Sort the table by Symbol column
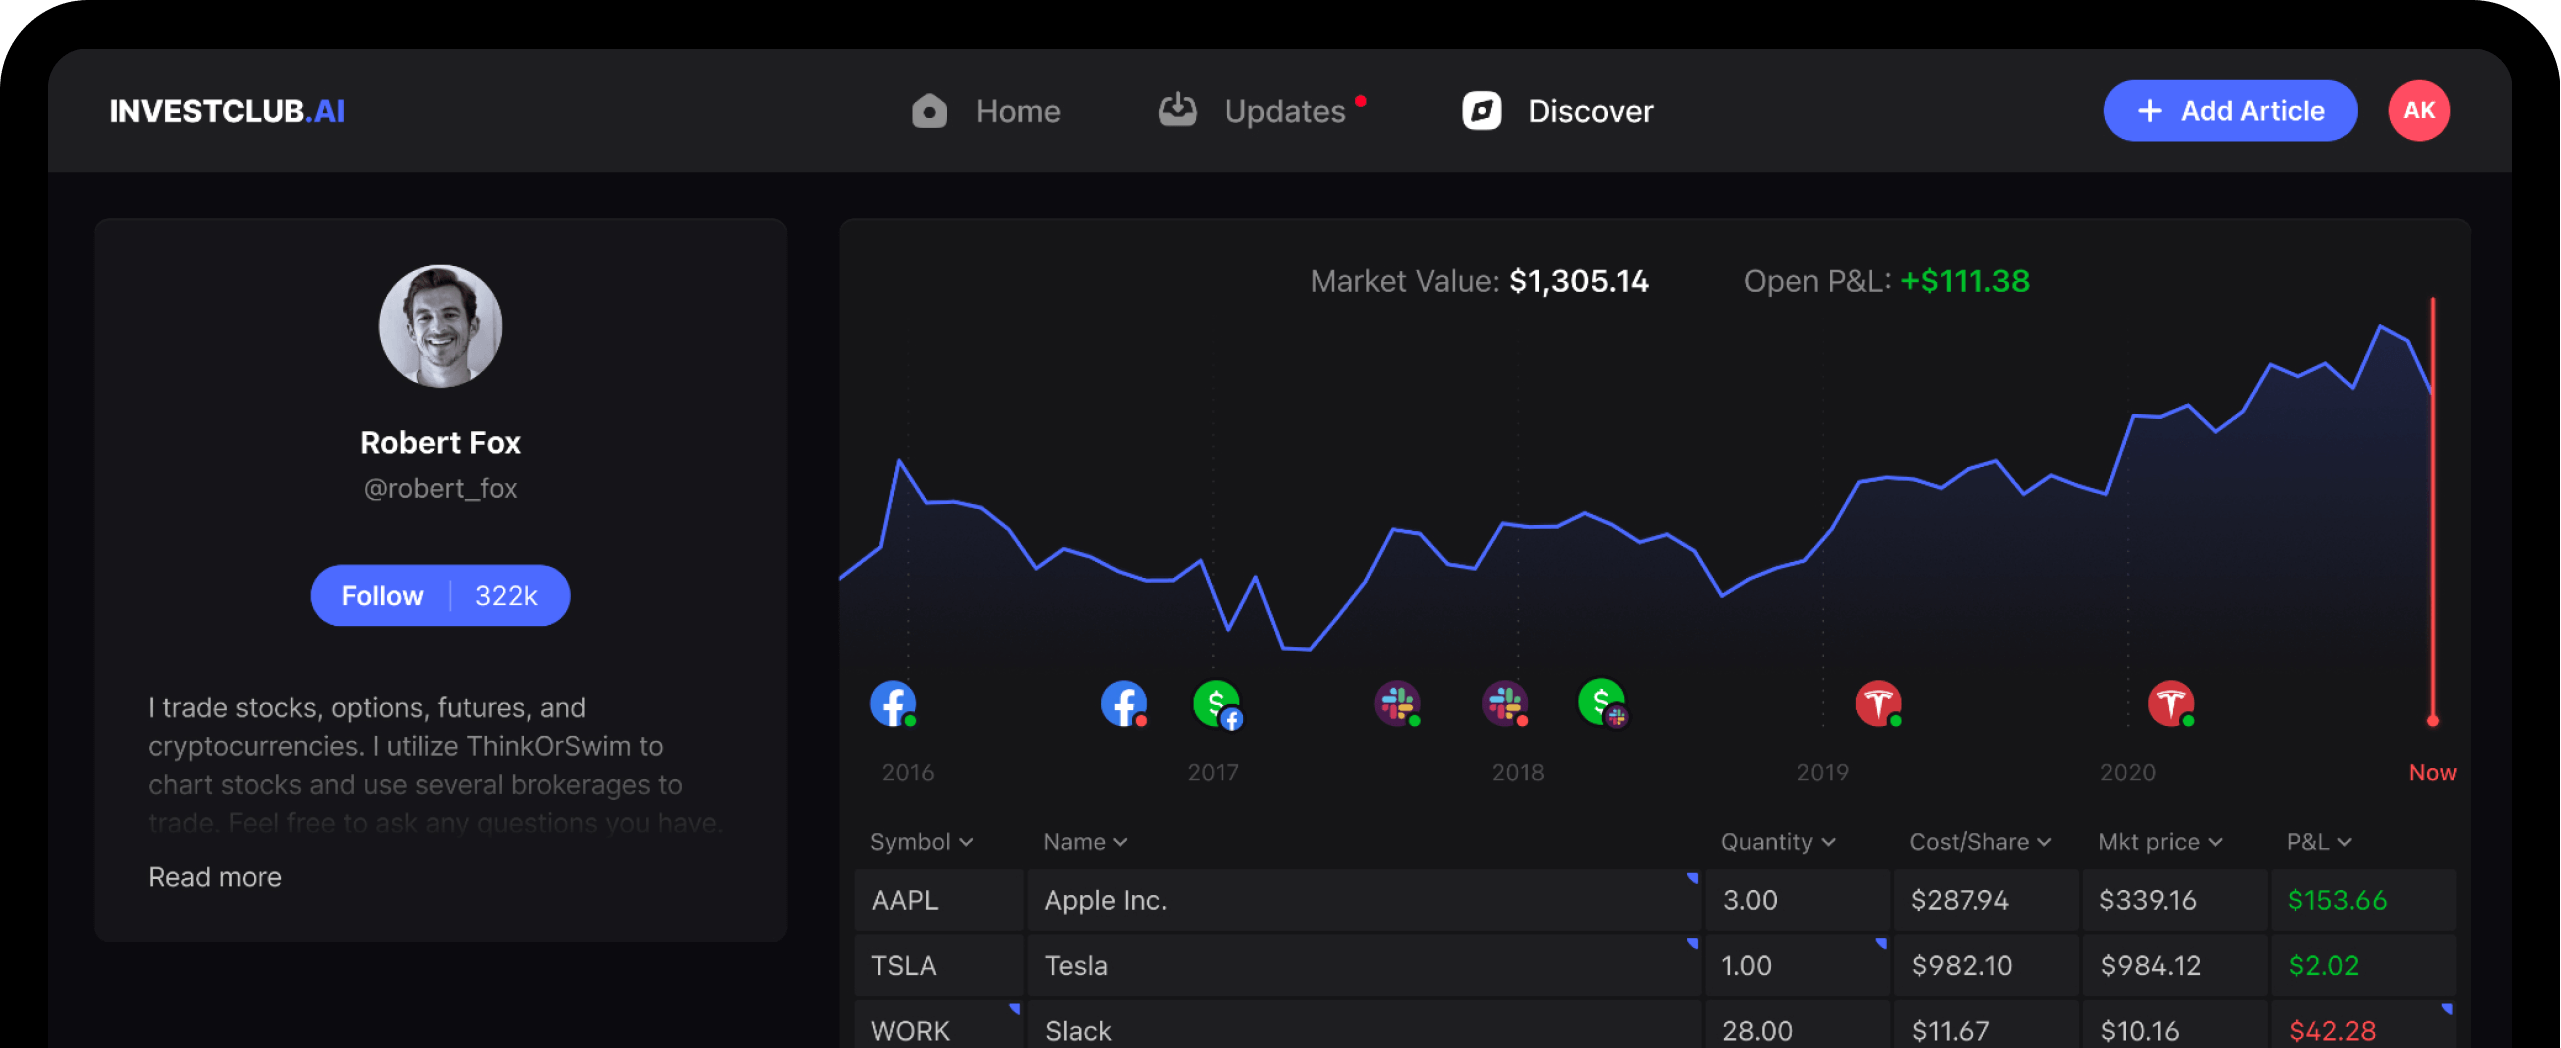 [x=920, y=842]
